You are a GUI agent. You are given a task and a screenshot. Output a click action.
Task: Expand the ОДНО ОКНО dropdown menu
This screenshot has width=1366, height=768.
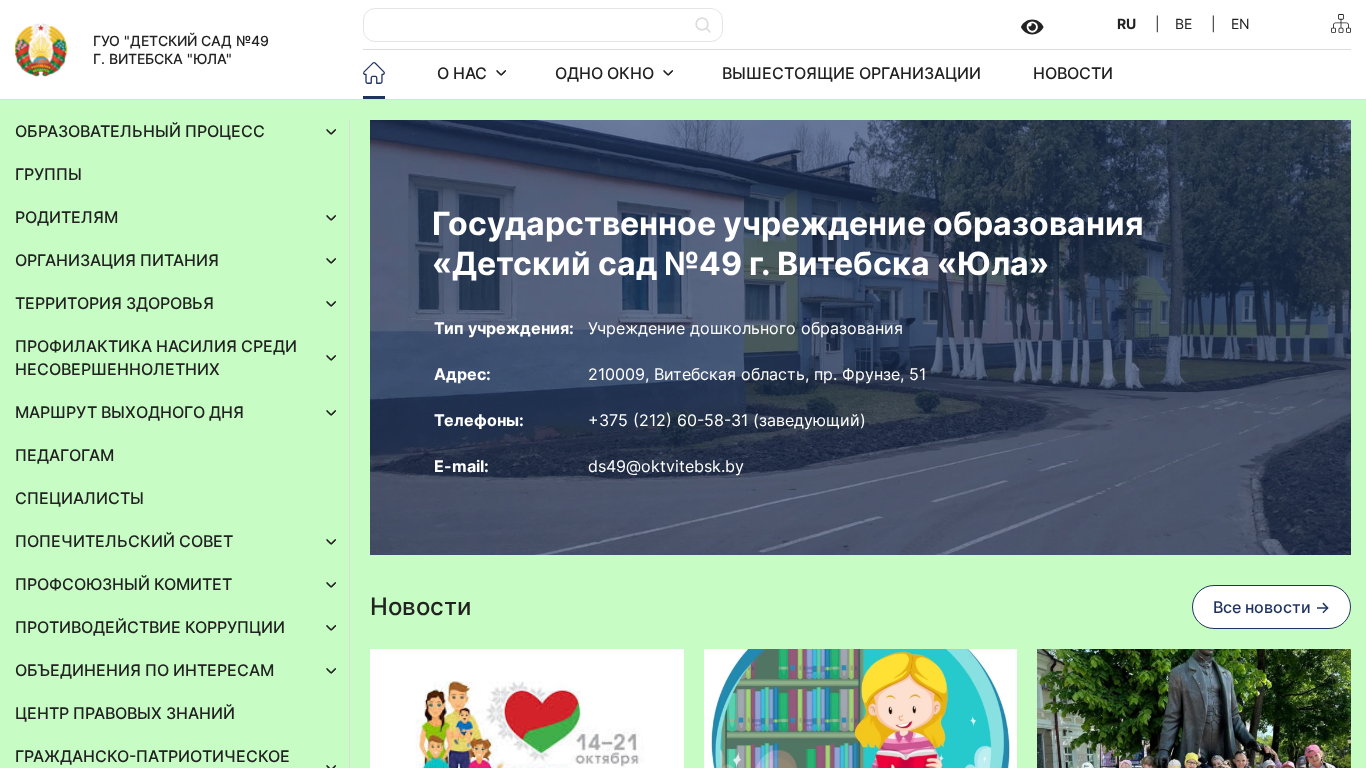[614, 73]
